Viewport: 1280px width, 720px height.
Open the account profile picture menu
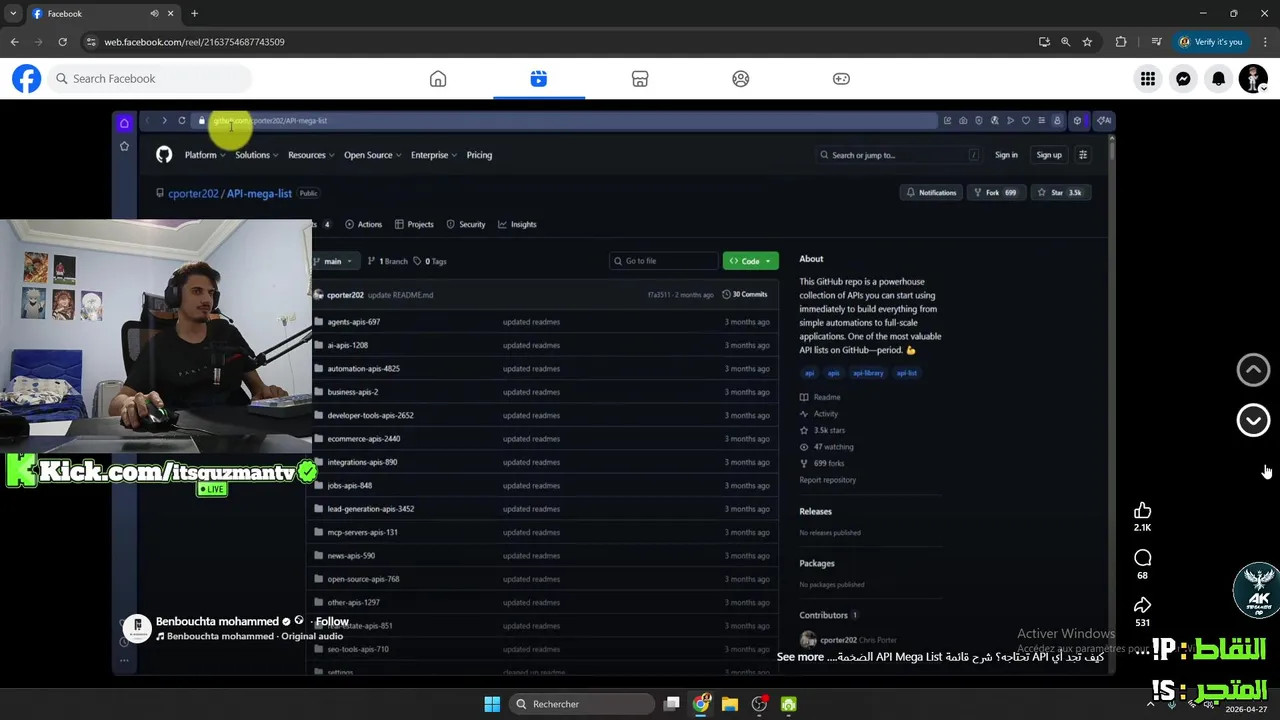coord(1253,79)
